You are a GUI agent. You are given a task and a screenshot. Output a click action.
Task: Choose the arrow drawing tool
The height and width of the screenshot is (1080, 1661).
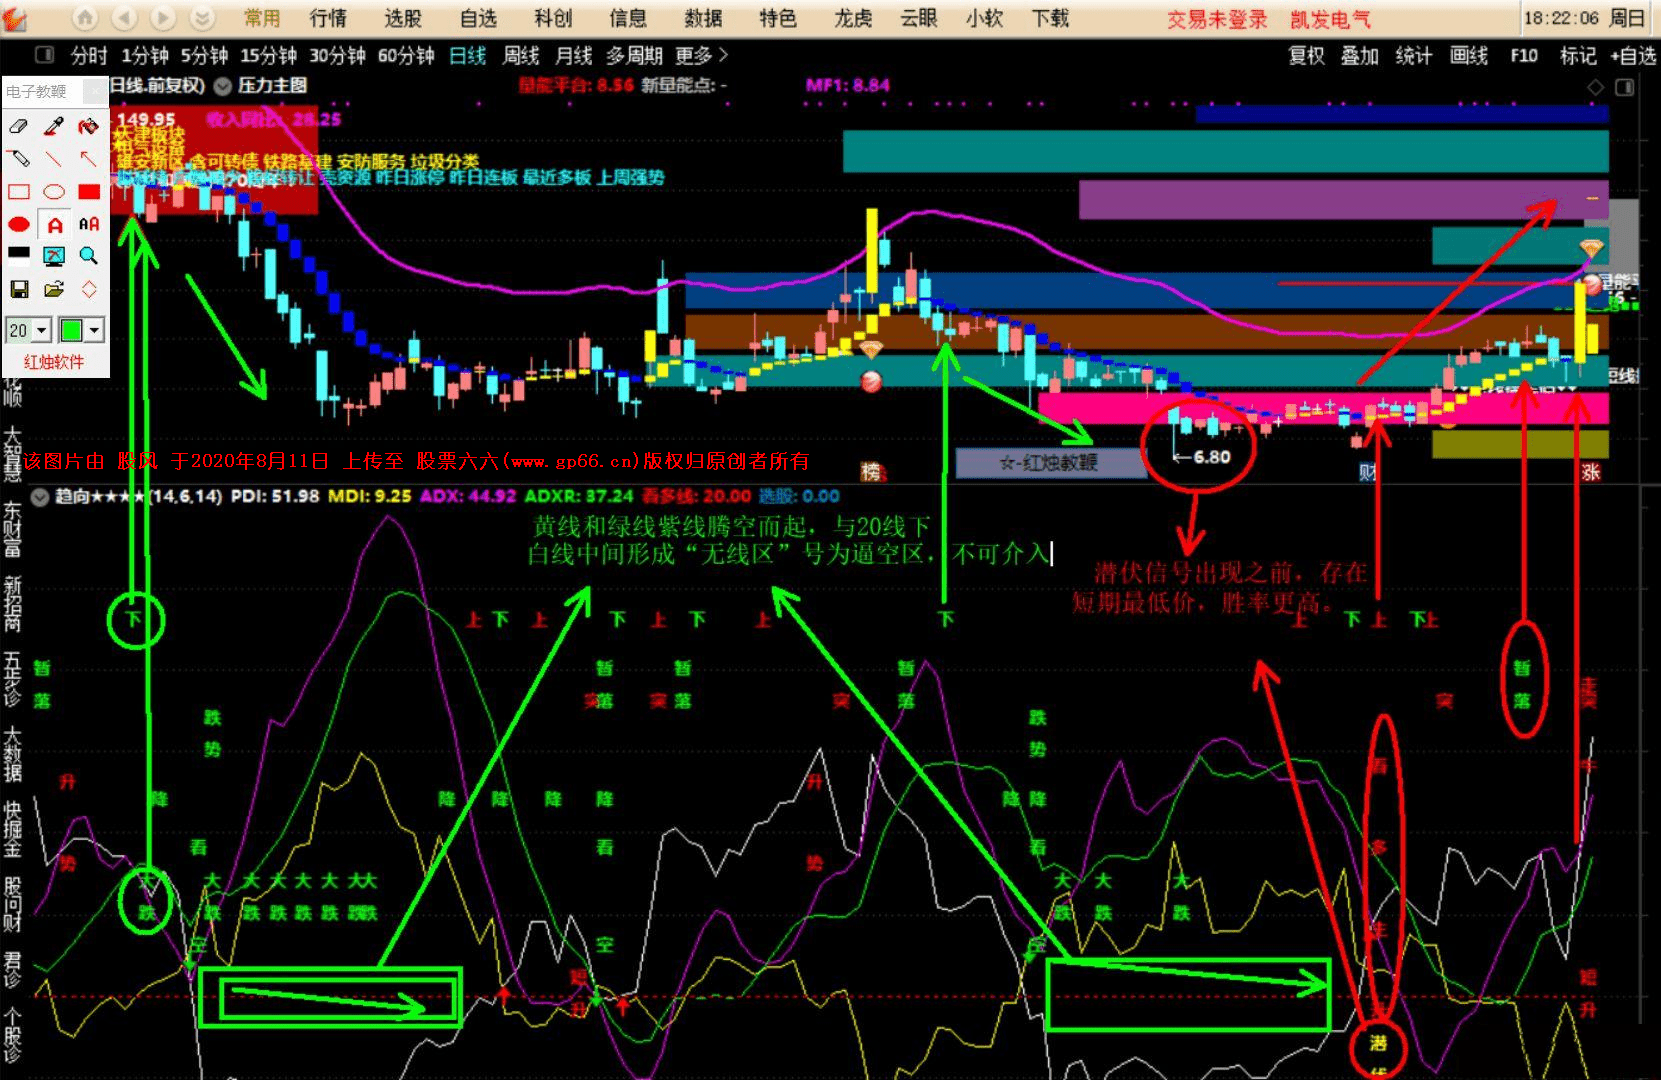coord(89,159)
